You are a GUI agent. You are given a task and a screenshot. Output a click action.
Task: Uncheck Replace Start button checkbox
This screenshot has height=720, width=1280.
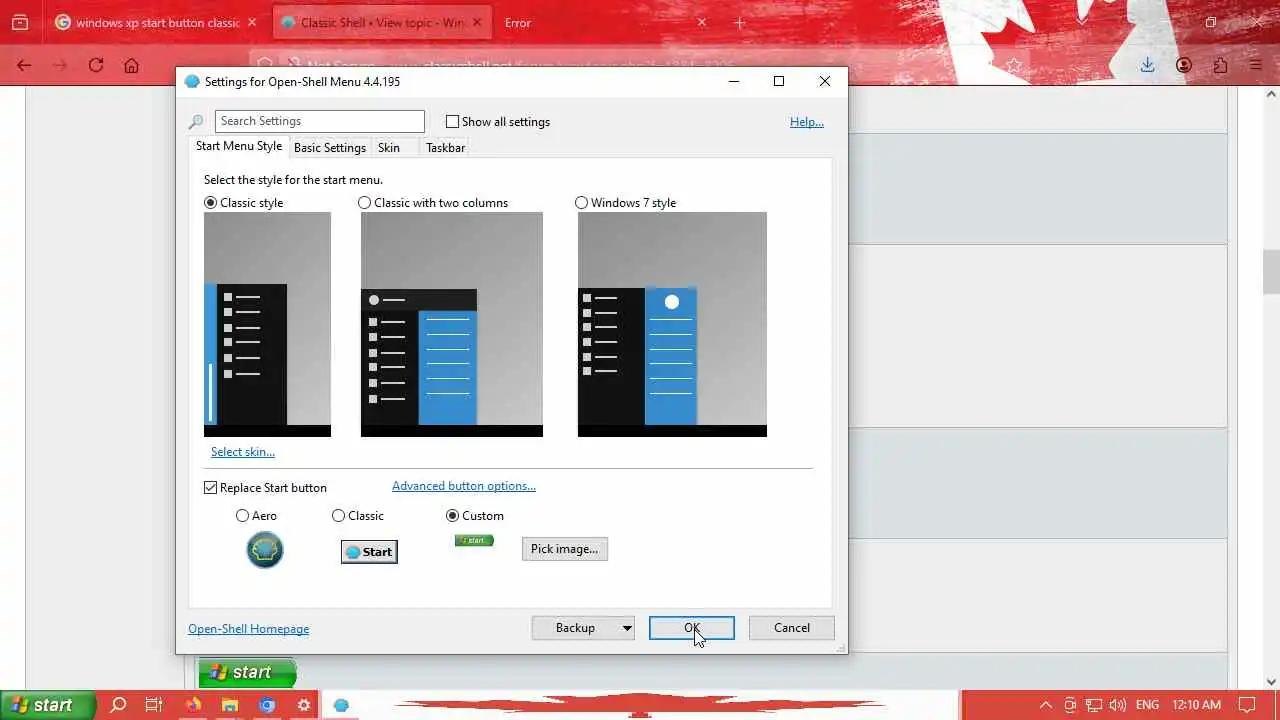tap(210, 488)
